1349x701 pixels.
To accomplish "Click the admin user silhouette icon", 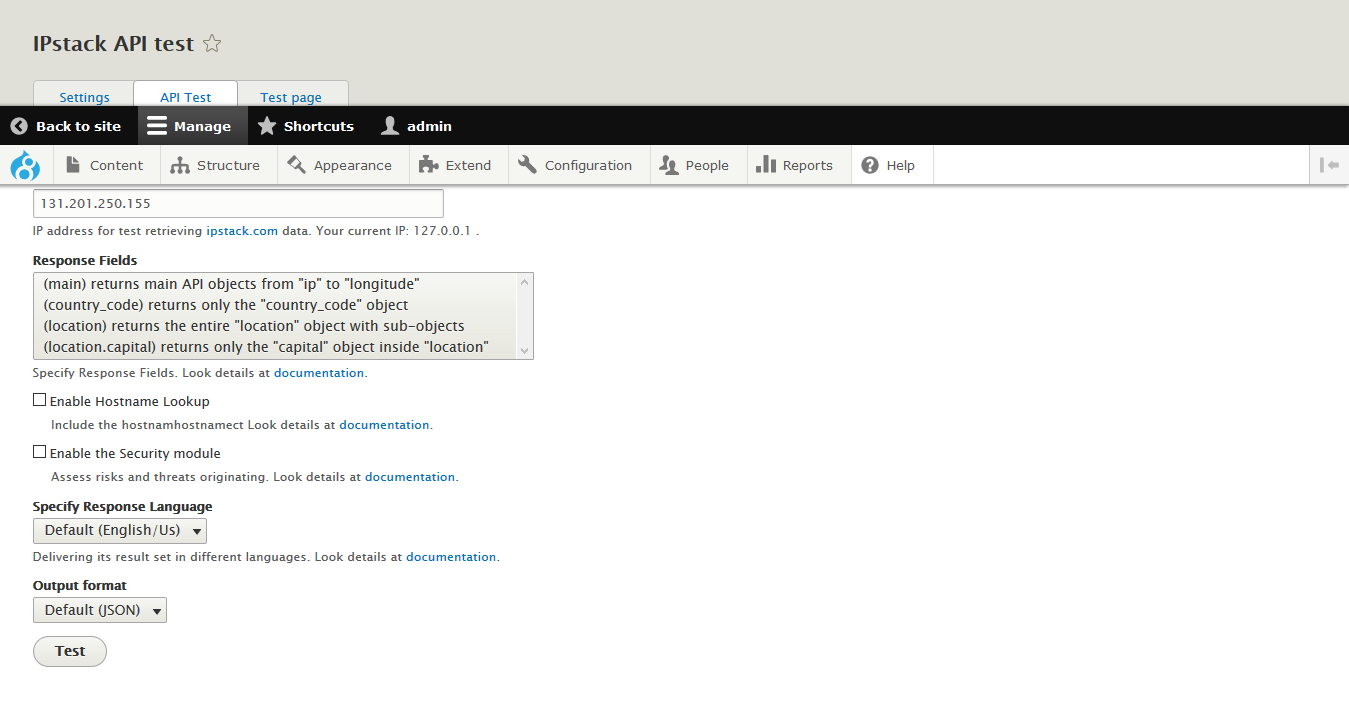I will point(390,126).
